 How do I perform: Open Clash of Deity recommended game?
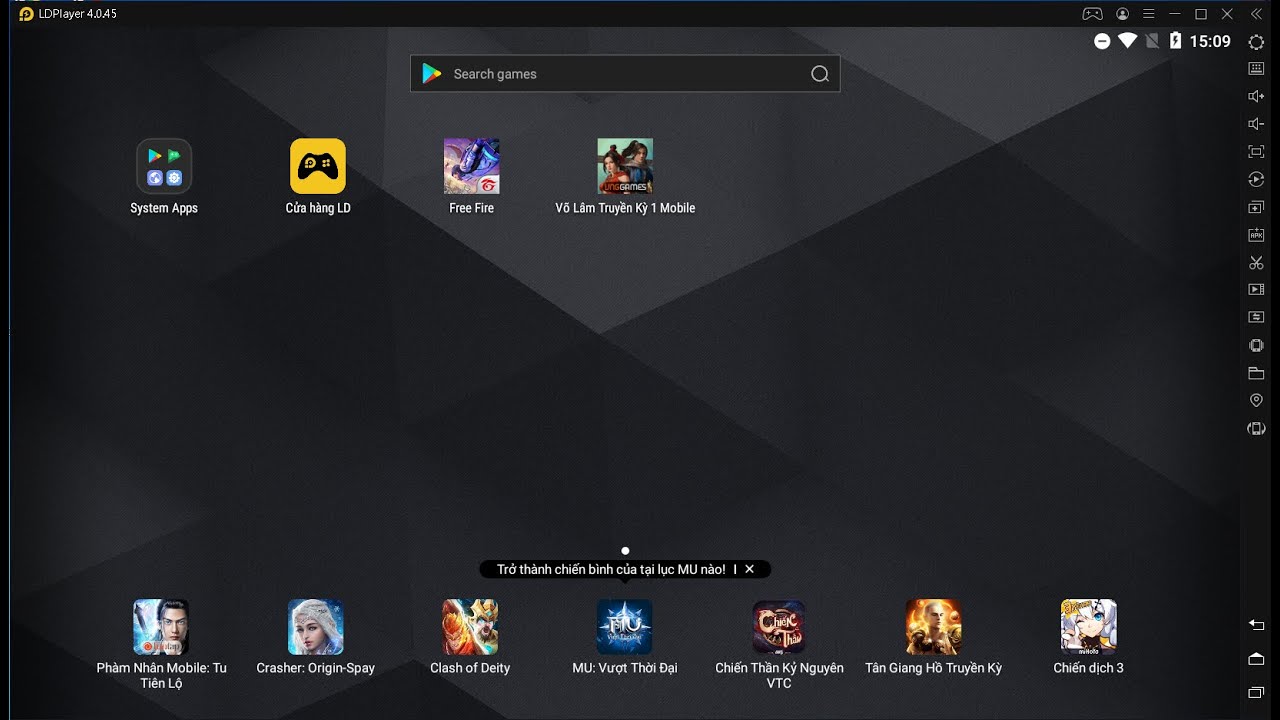click(x=470, y=637)
